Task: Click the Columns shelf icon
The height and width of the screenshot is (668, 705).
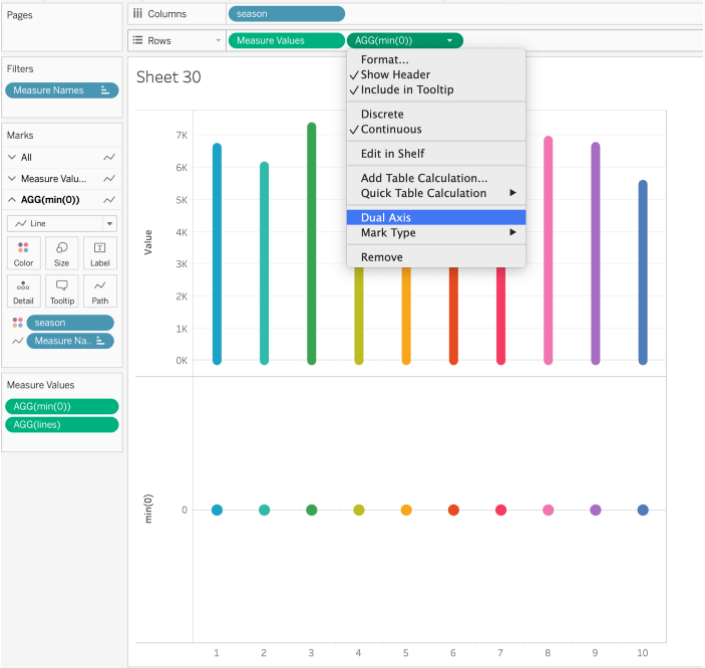Action: pos(138,14)
